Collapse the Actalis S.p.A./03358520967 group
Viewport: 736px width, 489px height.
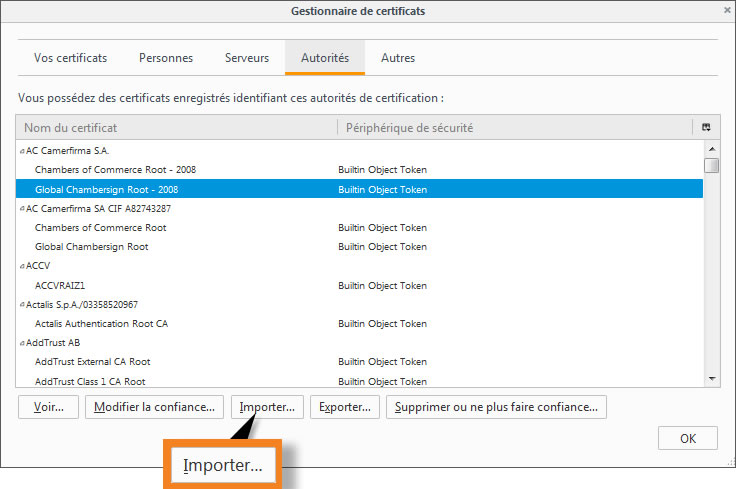[x=22, y=305]
